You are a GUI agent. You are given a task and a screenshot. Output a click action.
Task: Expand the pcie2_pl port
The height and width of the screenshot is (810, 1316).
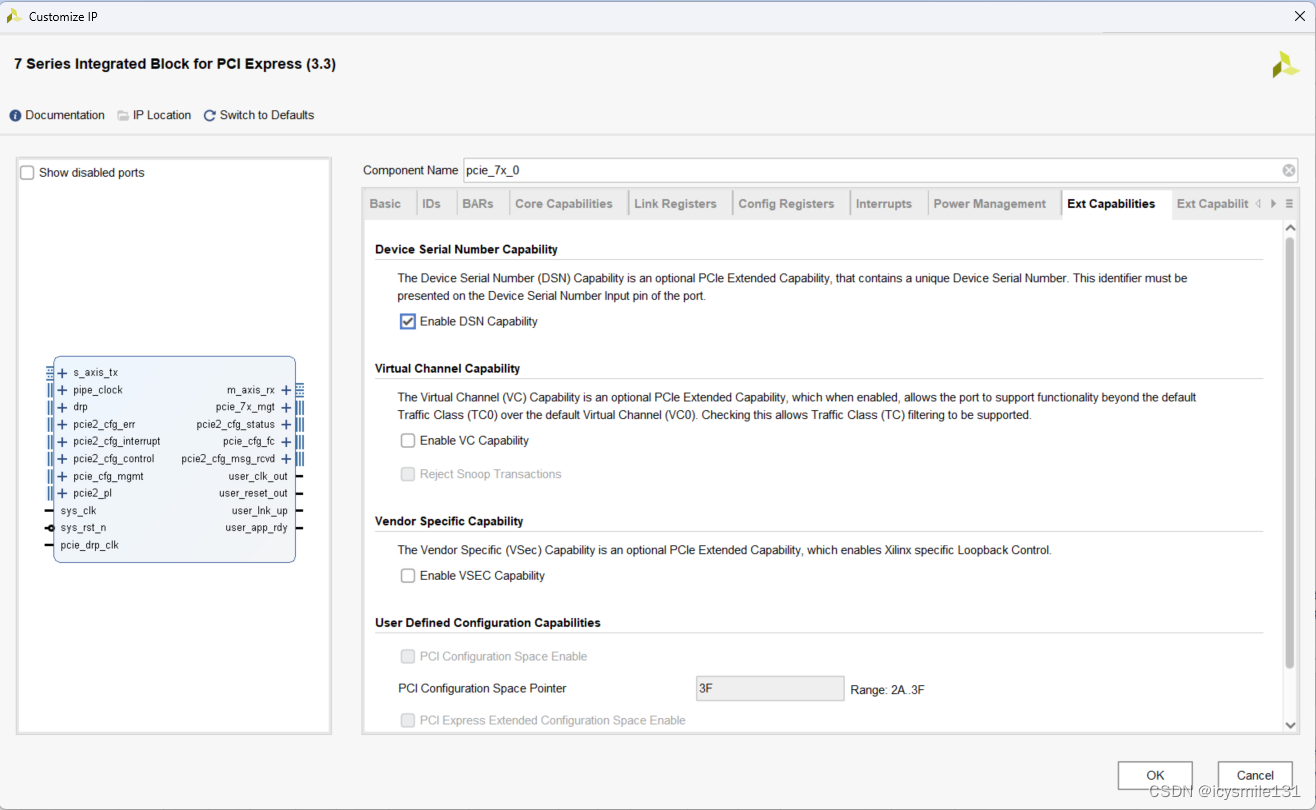coord(62,493)
